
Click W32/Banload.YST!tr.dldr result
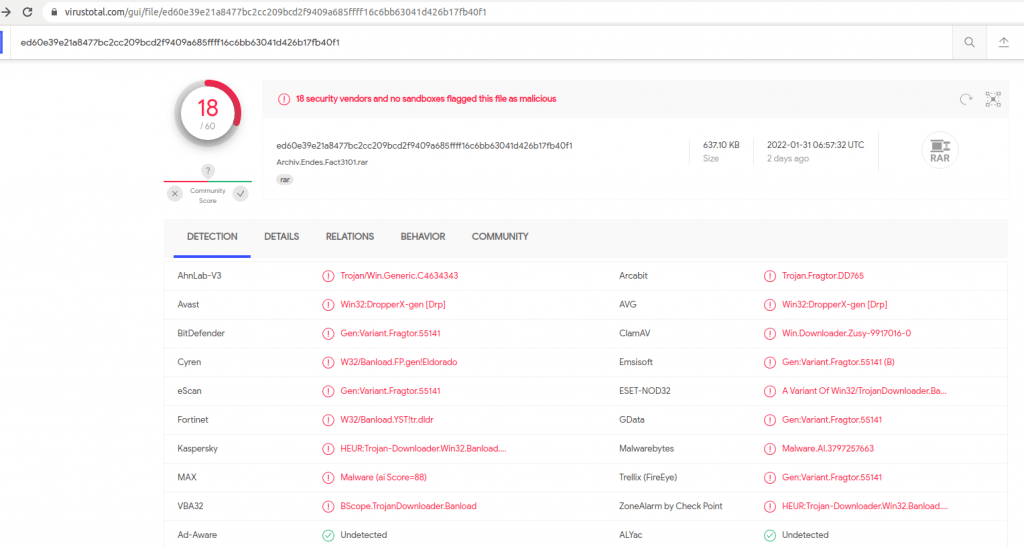click(x=387, y=420)
